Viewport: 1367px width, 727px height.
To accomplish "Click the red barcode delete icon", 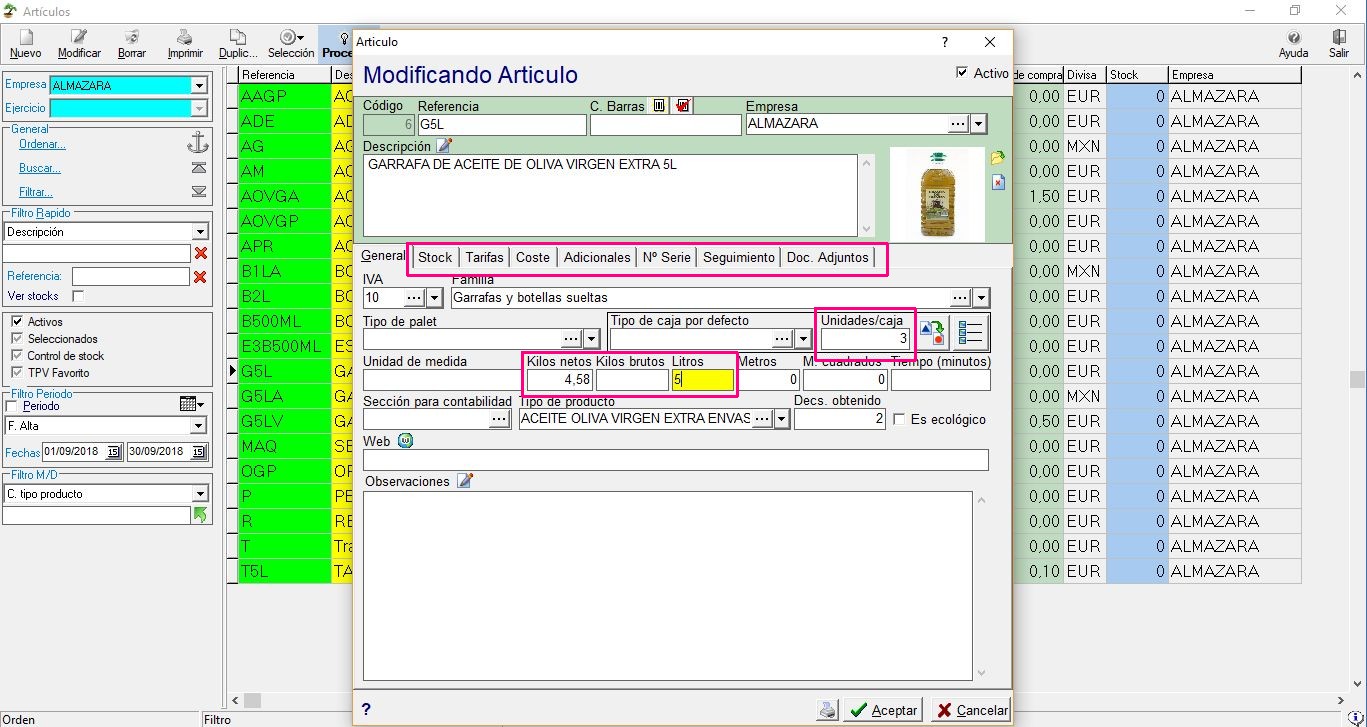I will pos(683,105).
